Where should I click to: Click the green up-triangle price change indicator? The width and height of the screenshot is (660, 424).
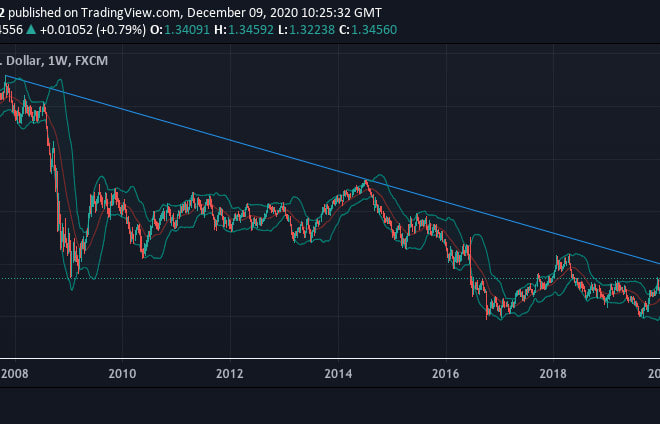pyautogui.click(x=31, y=29)
